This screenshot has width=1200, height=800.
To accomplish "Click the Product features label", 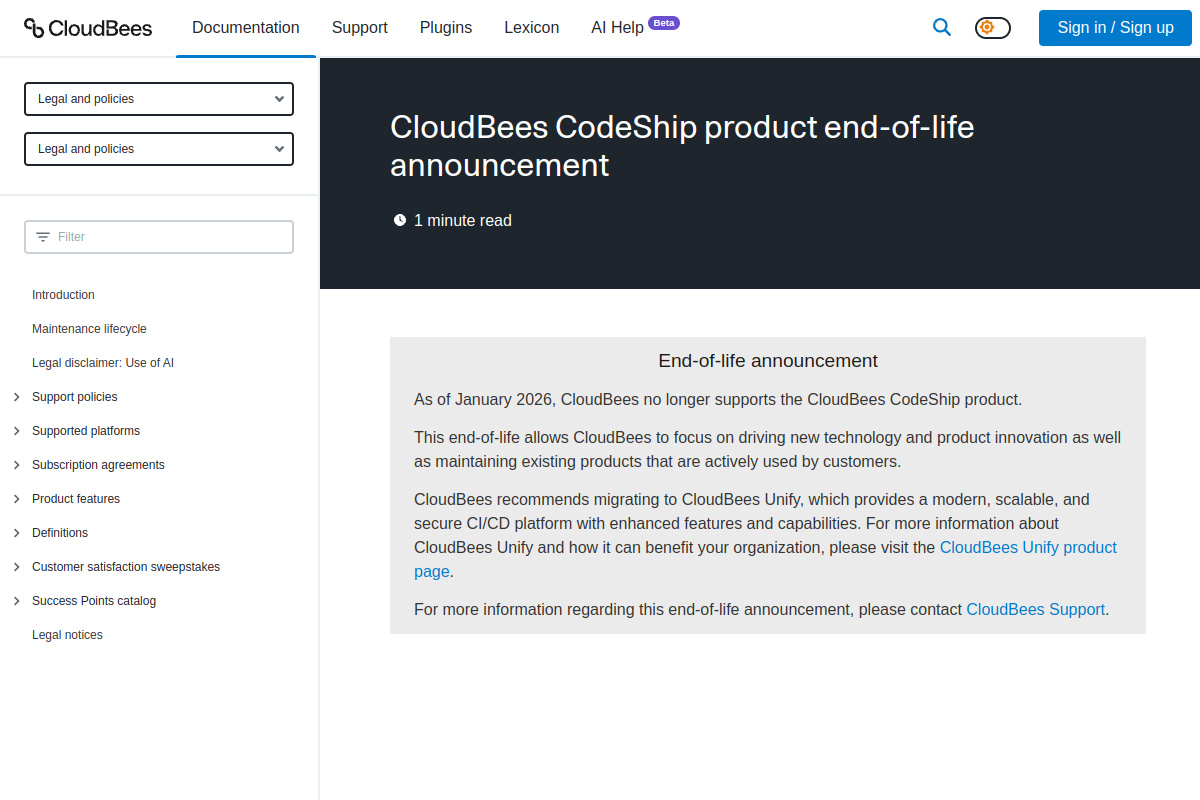I will pyautogui.click(x=76, y=499).
